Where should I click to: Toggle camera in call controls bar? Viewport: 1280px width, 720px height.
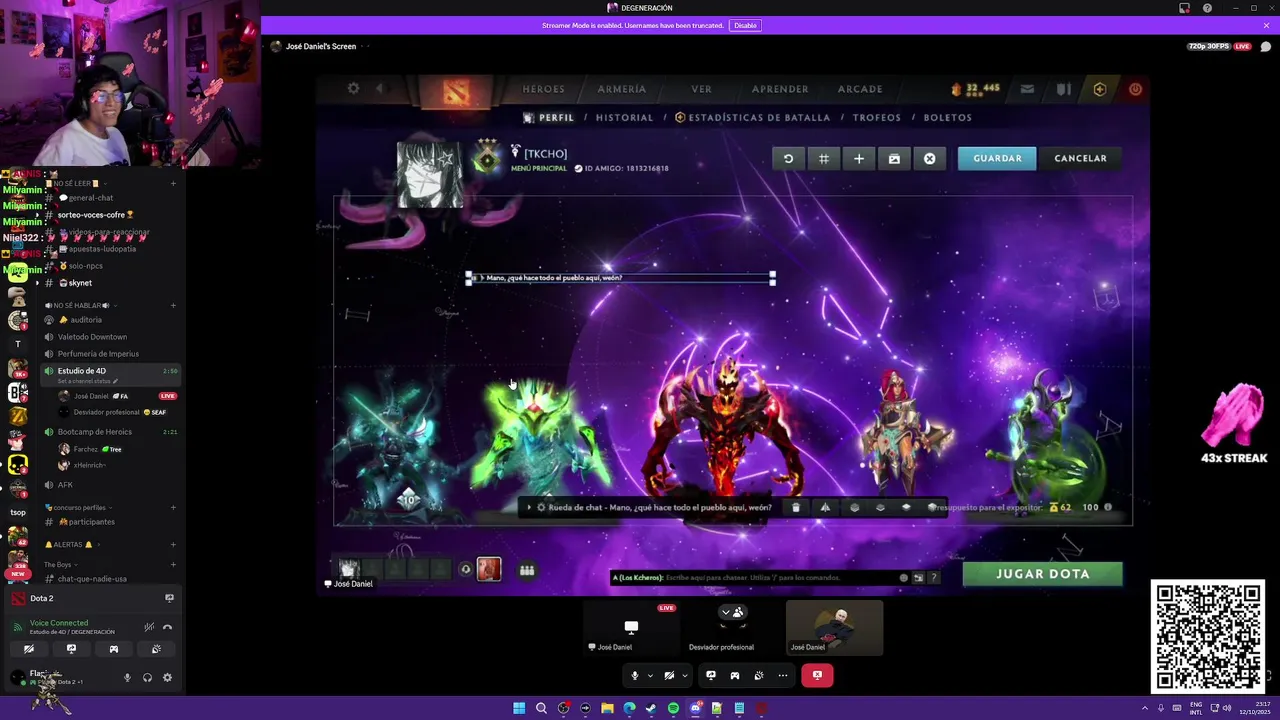click(x=669, y=675)
